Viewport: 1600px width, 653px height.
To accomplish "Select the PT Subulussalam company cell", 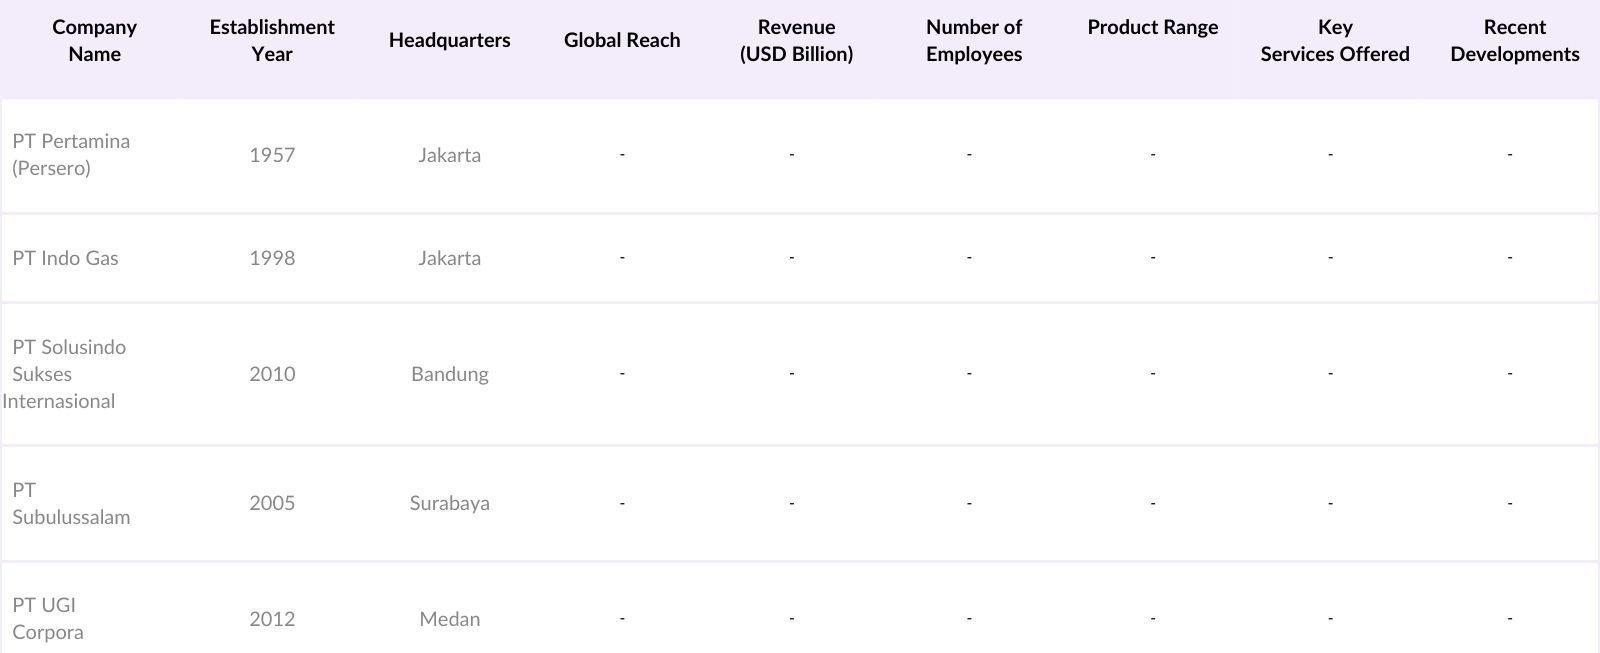I will [x=71, y=504].
